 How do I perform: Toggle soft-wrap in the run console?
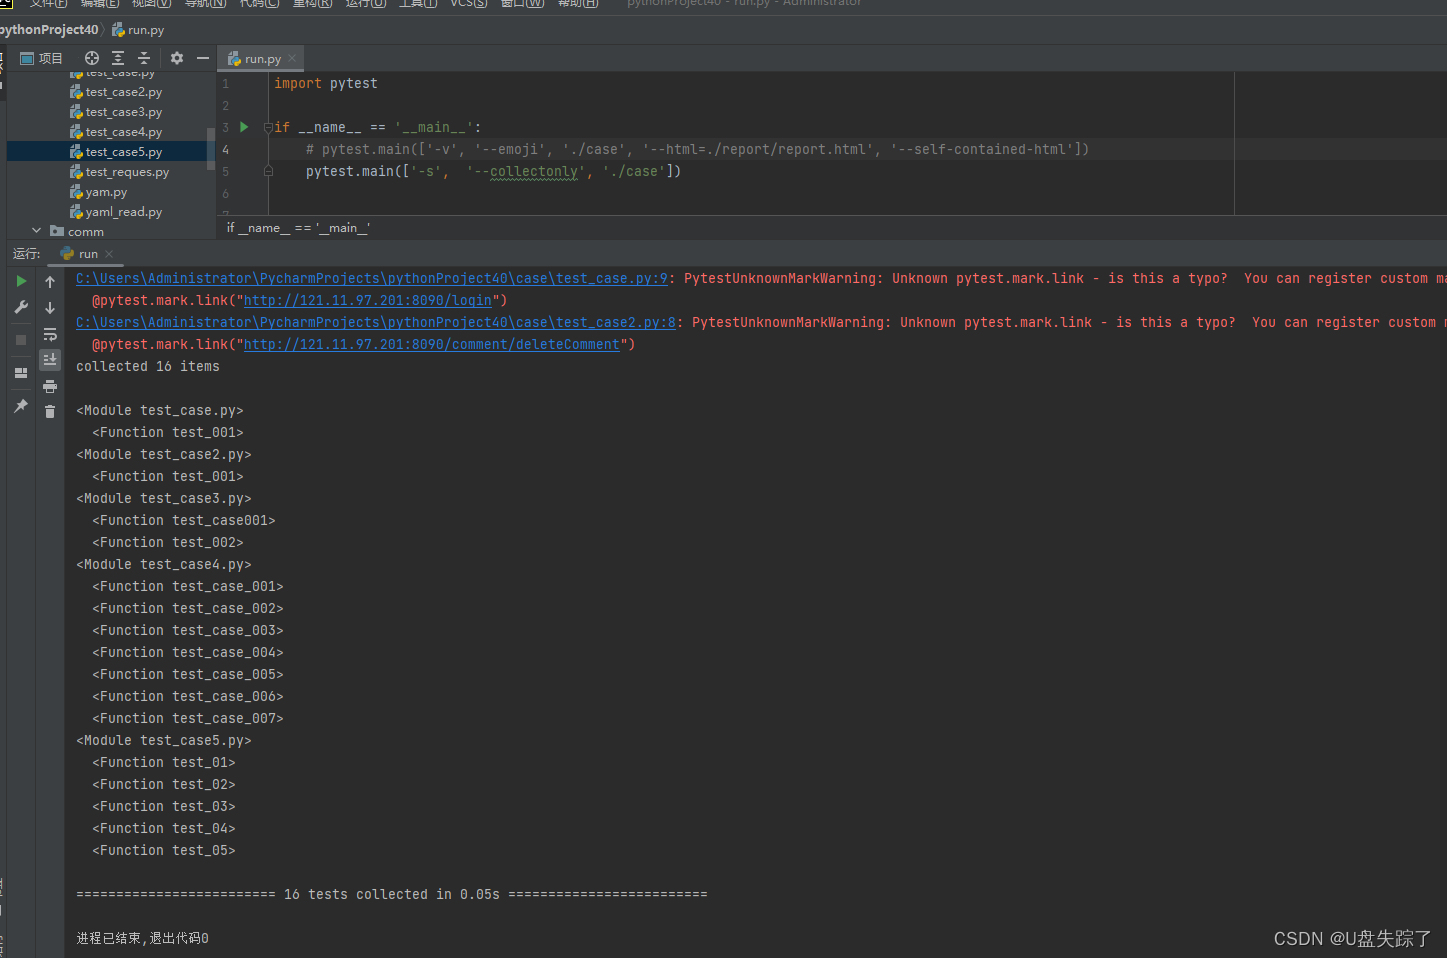click(x=50, y=334)
